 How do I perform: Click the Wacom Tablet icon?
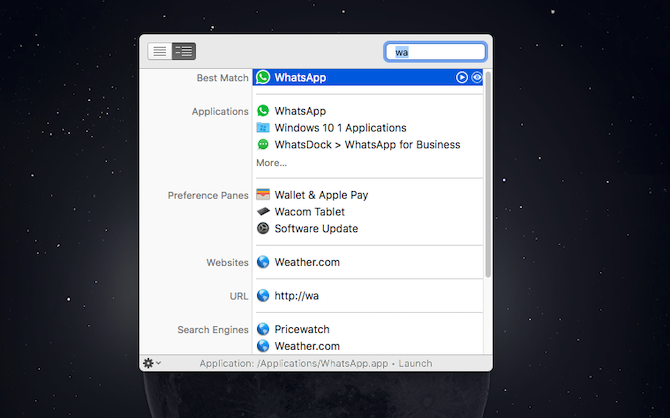click(263, 211)
